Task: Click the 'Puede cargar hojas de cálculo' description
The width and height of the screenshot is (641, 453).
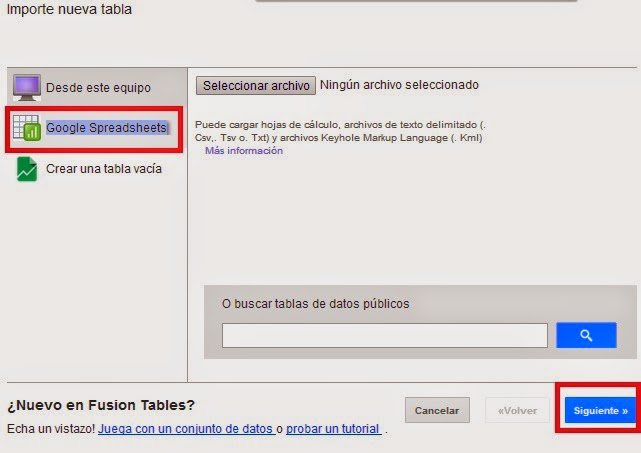Action: pyautogui.click(x=340, y=131)
